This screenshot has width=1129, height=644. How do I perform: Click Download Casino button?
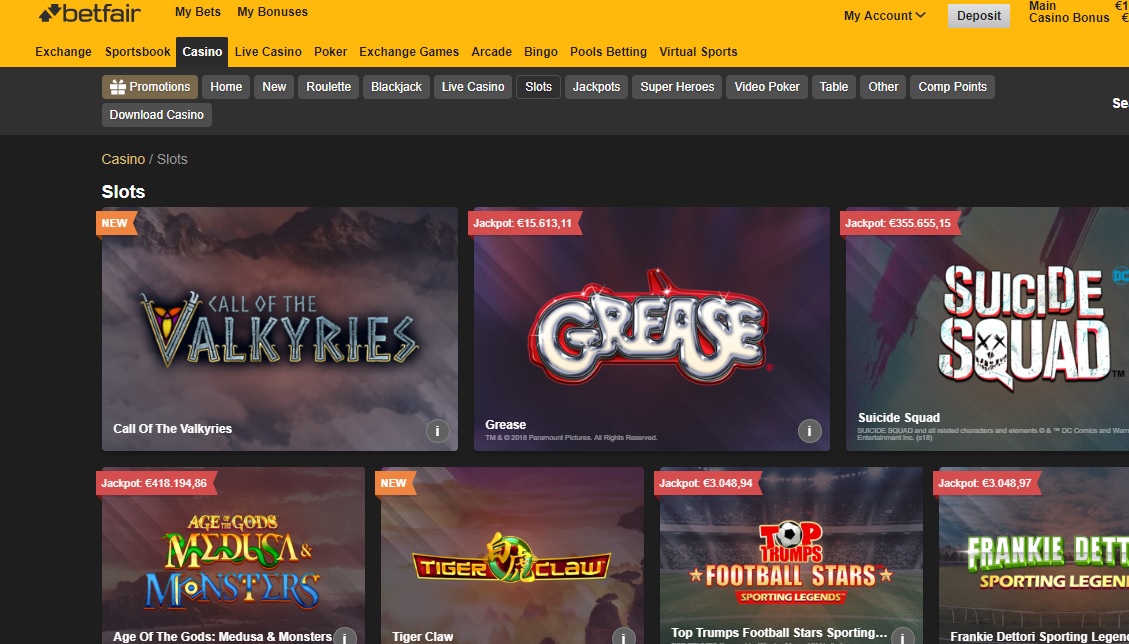click(x=157, y=115)
